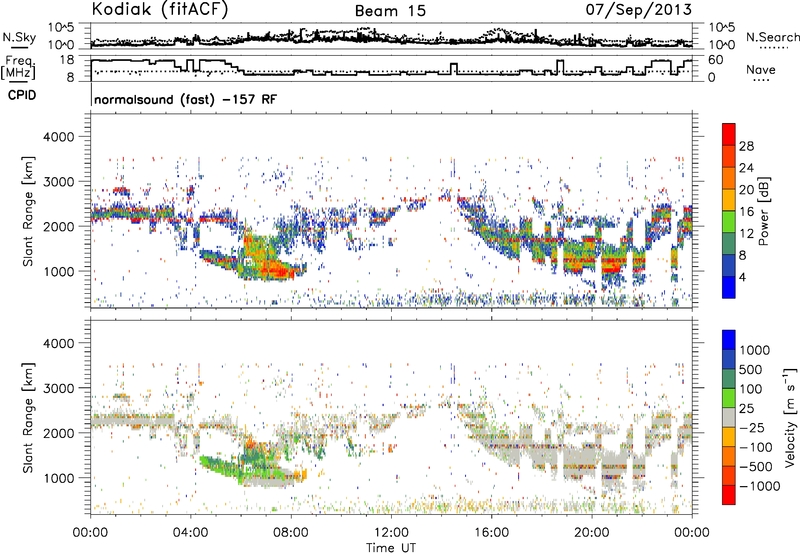Click the 'N.Search' legend label
Viewport: 800px width, 554px height.
click(772, 37)
